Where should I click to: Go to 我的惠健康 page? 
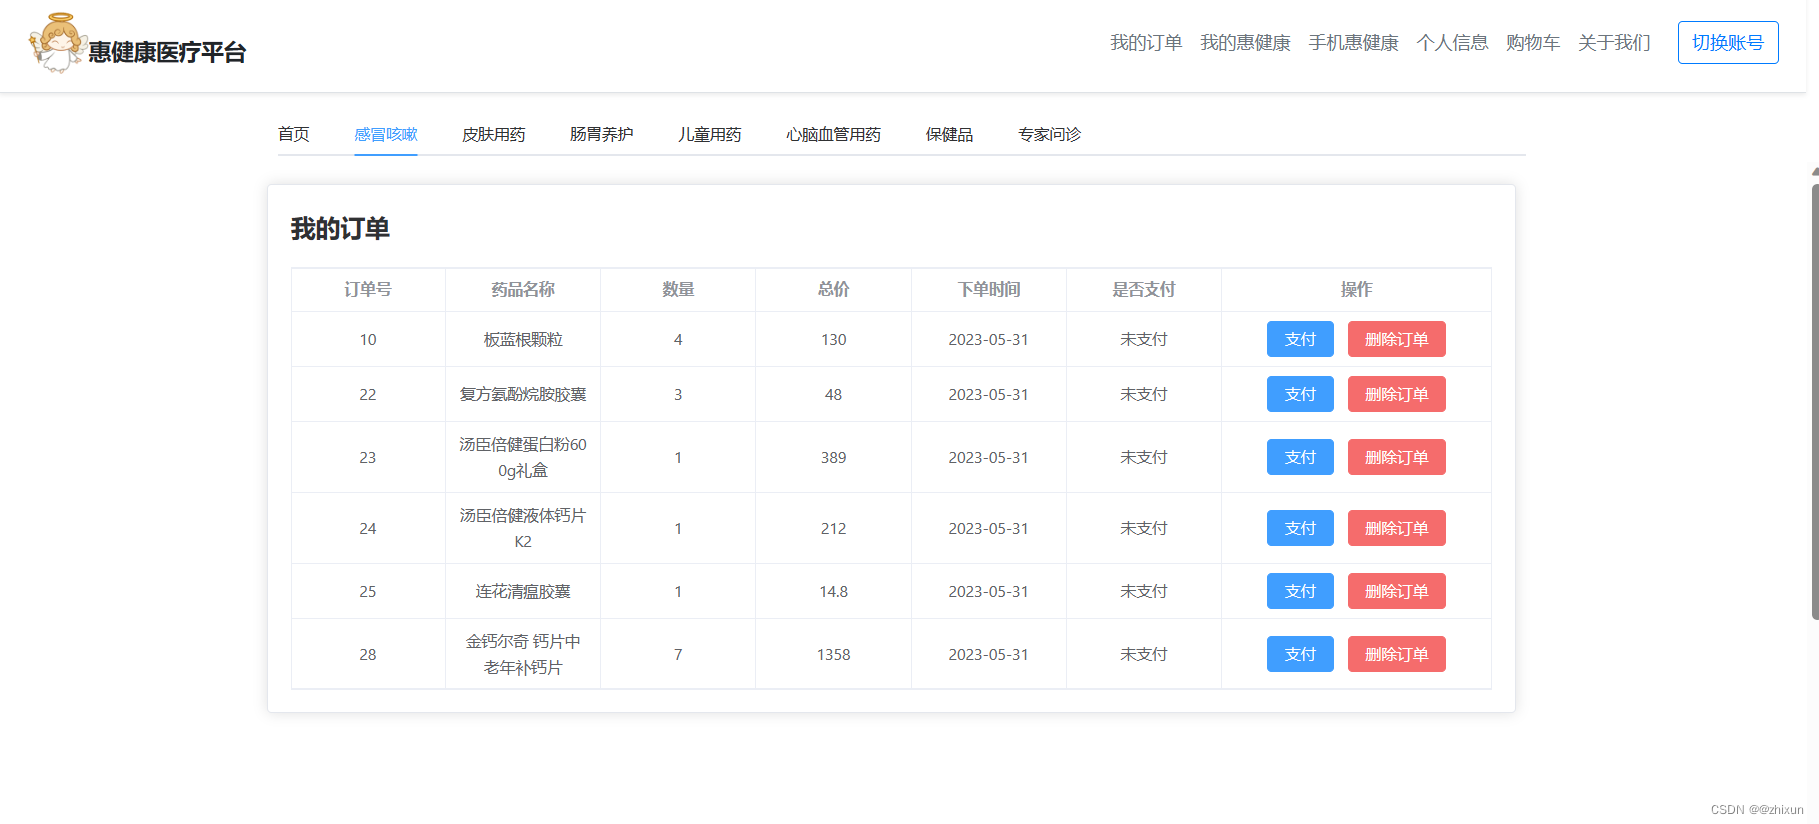tap(1245, 43)
